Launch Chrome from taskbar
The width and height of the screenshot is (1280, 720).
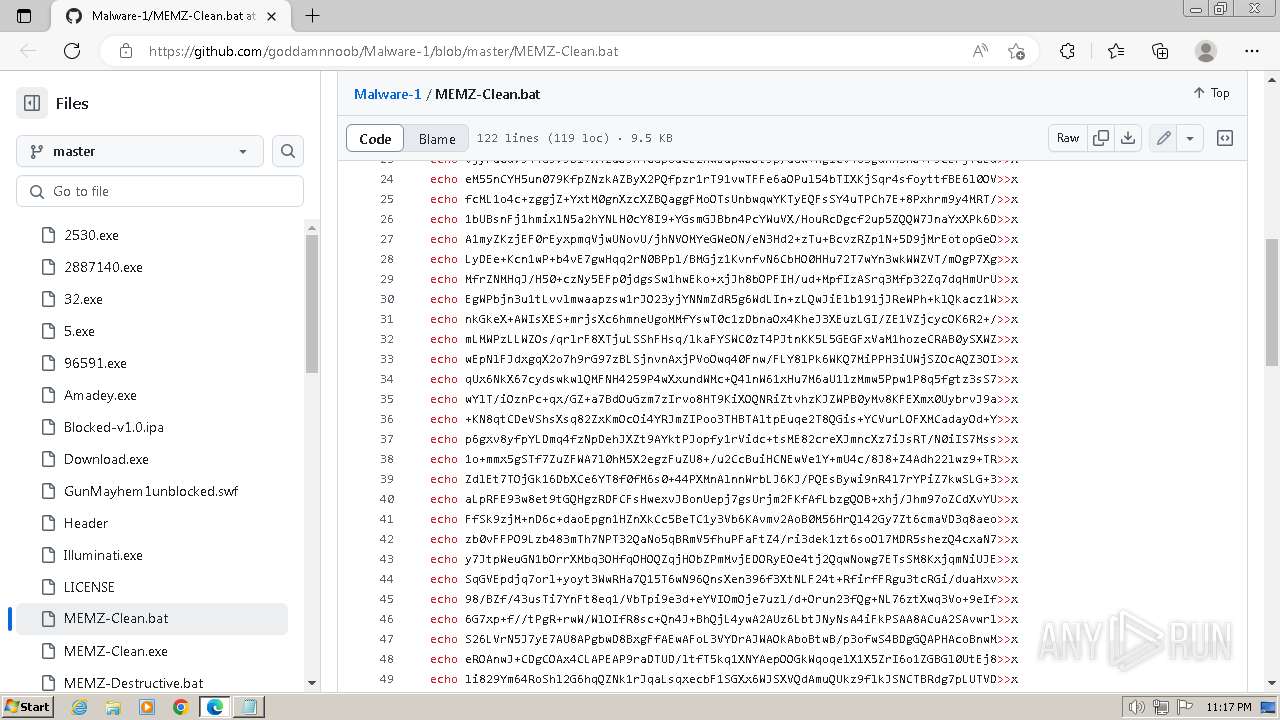[x=180, y=707]
